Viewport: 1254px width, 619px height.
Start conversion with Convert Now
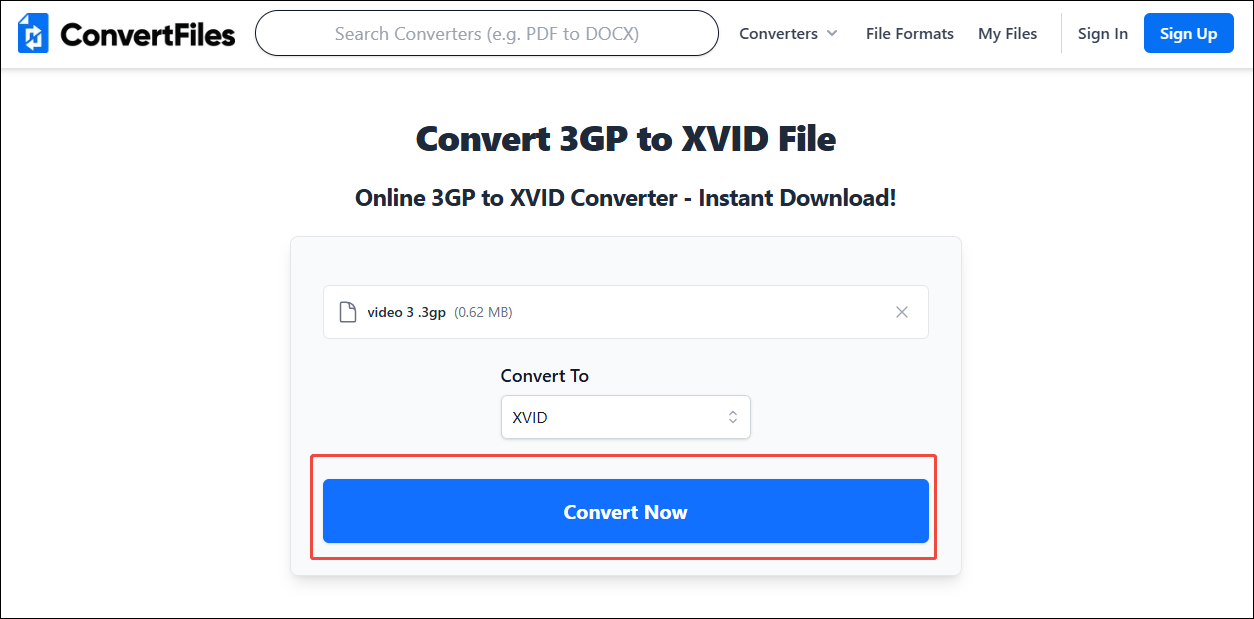tap(625, 511)
